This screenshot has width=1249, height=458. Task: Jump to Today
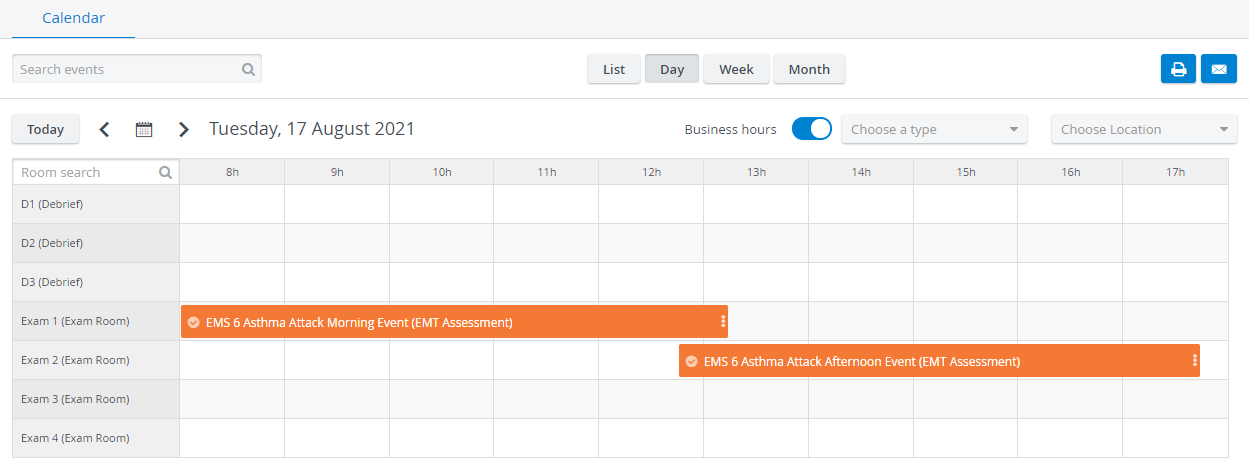(45, 129)
